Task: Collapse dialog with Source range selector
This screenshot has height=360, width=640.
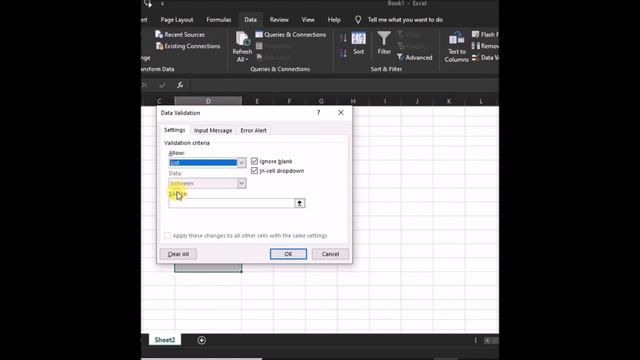Action: (x=300, y=203)
